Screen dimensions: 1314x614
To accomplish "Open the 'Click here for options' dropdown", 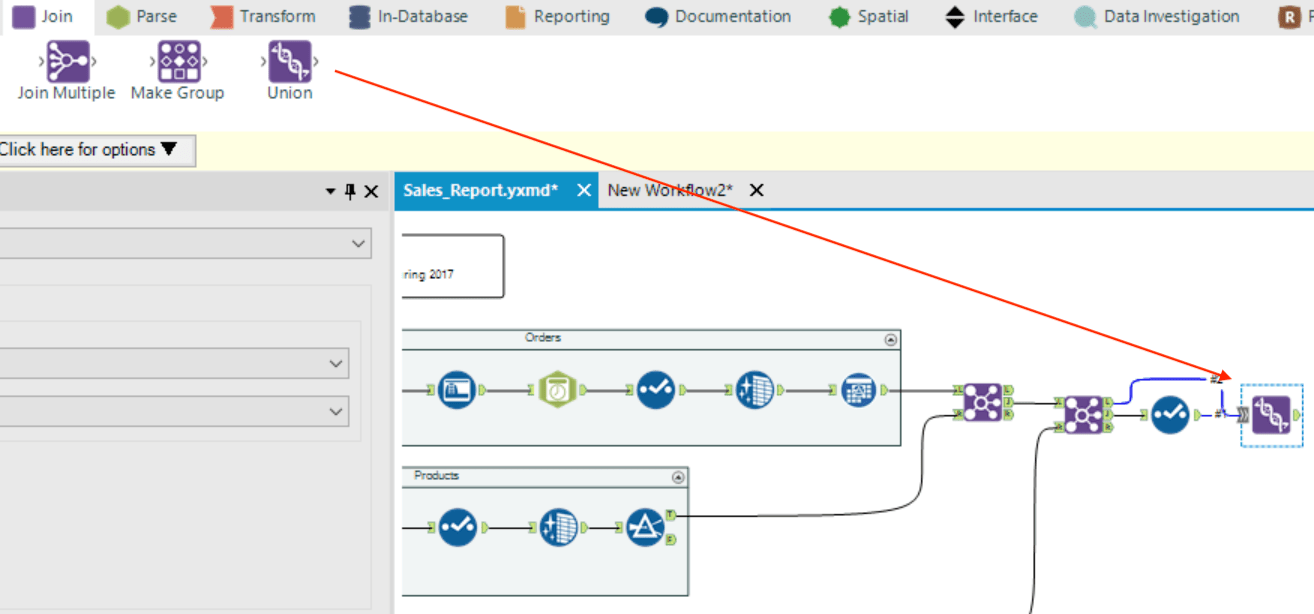I will pyautogui.click(x=95, y=150).
